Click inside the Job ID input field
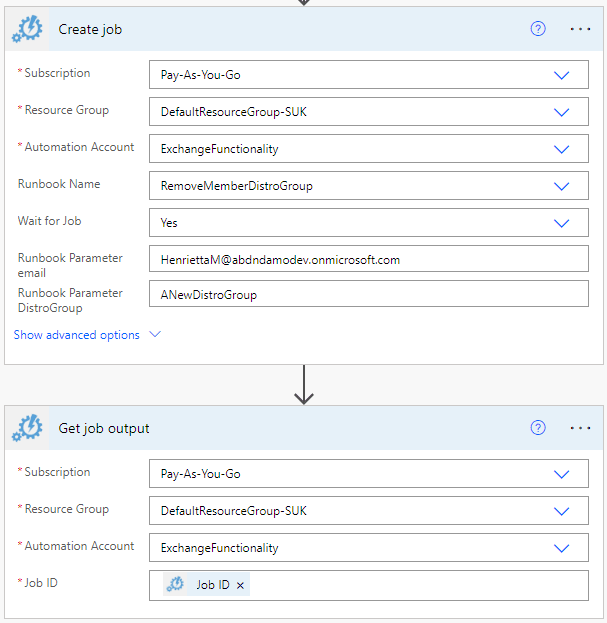This screenshot has width=607, height=623. pos(369,585)
